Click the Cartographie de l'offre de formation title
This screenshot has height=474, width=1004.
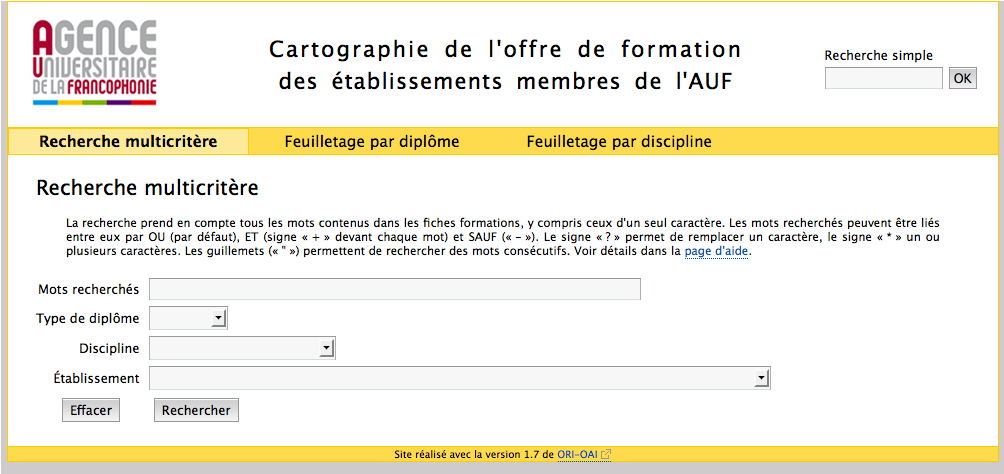tap(505, 65)
